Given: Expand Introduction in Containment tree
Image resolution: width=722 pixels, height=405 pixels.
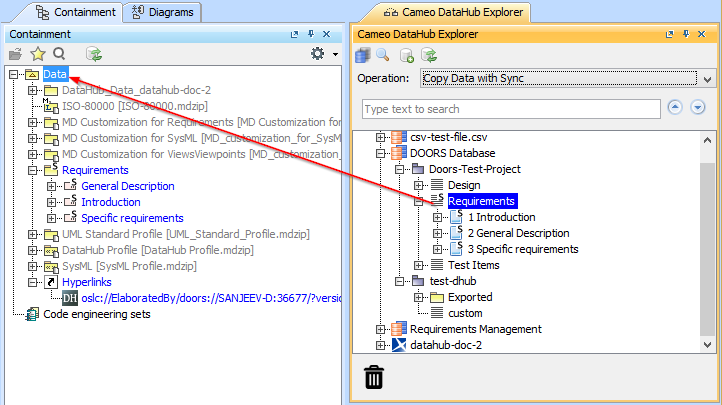Looking at the screenshot, I should [51, 202].
